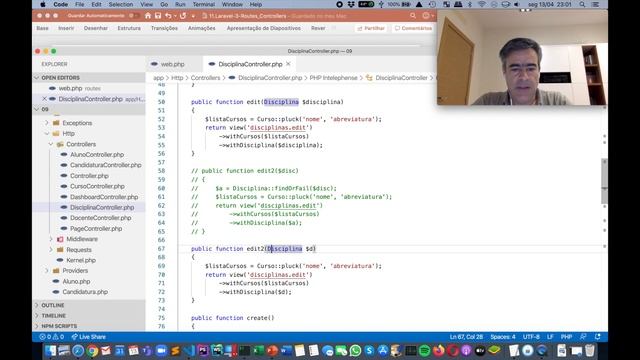Open DocenteController.php in the explorer
Screen dimensions: 640x360
(x=100, y=218)
